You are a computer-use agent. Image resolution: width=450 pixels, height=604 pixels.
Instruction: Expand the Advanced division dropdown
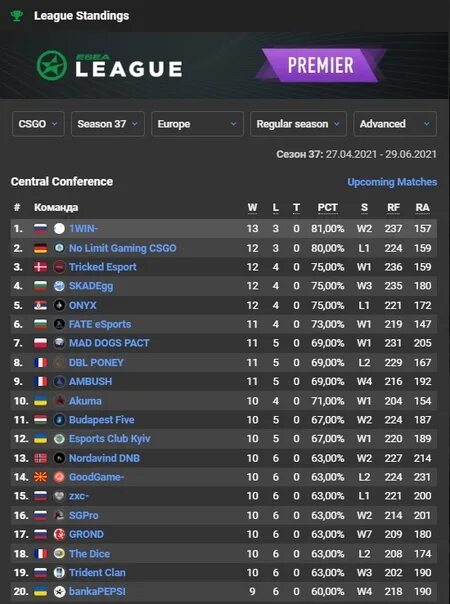click(395, 124)
